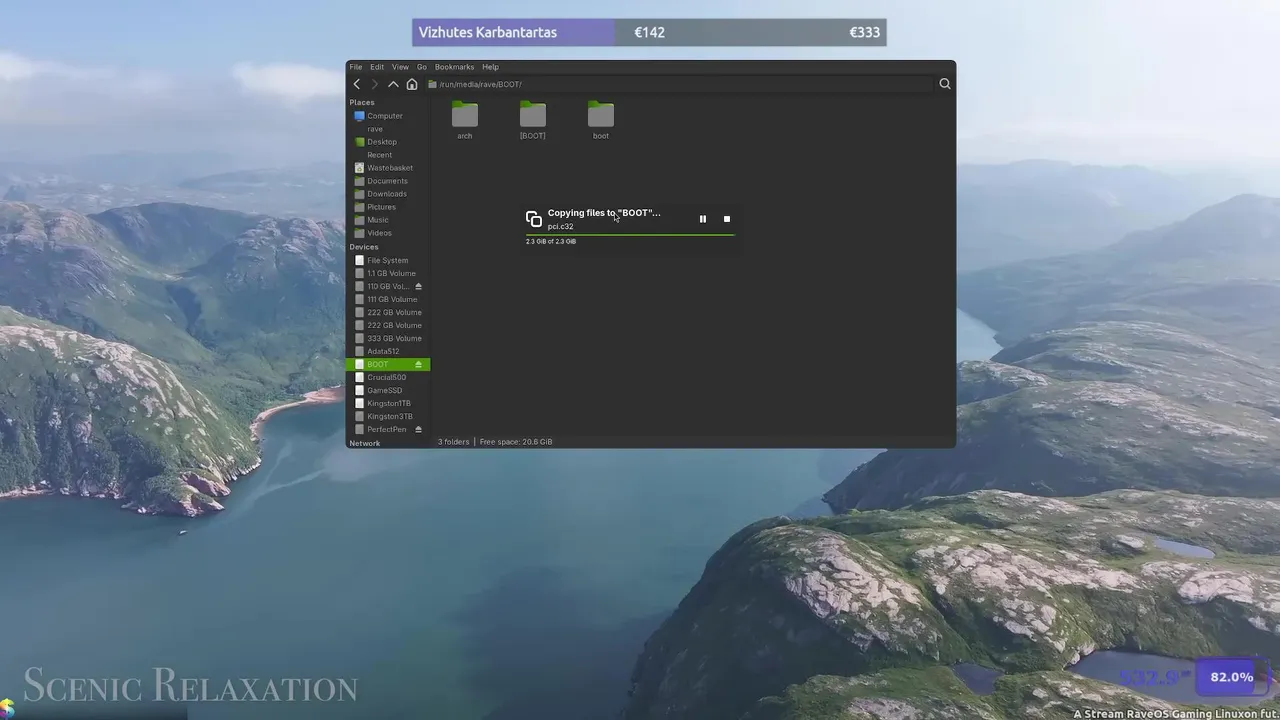The image size is (1280, 720).
Task: Select the Kingston3TB device
Action: (388, 417)
